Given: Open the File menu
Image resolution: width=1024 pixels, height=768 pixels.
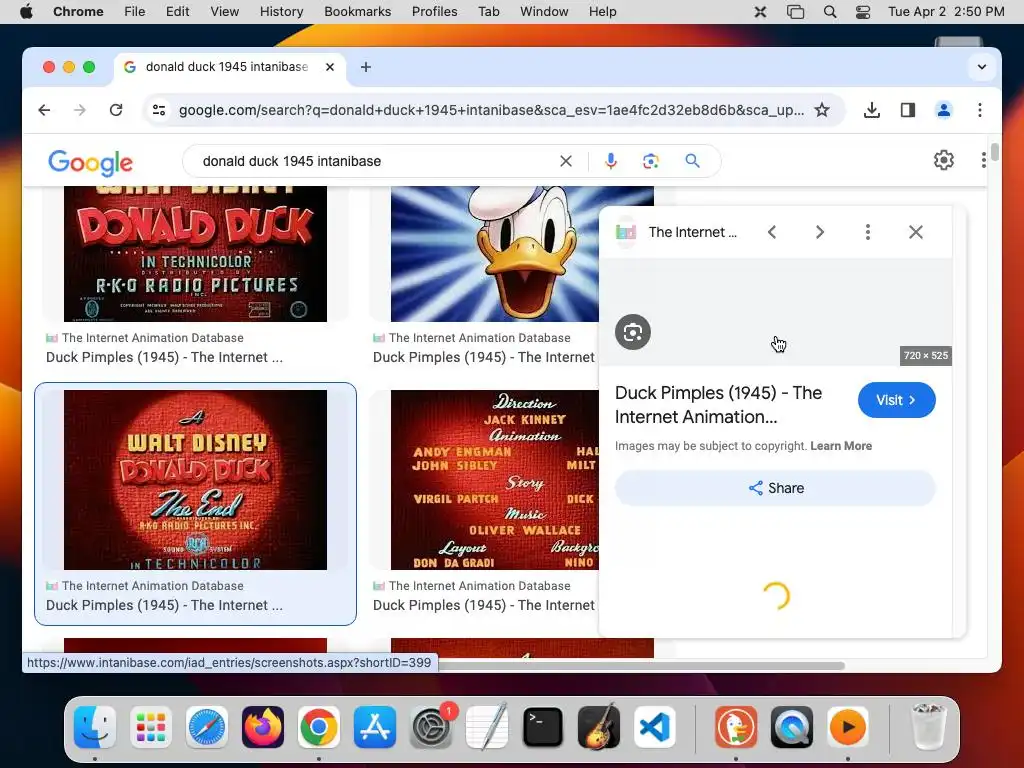Looking at the screenshot, I should pos(135,12).
